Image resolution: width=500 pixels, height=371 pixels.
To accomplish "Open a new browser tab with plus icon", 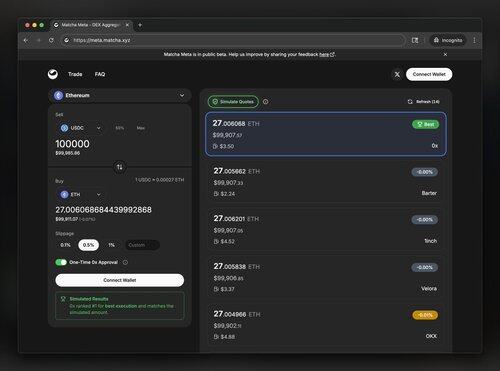I will coord(140,25).
